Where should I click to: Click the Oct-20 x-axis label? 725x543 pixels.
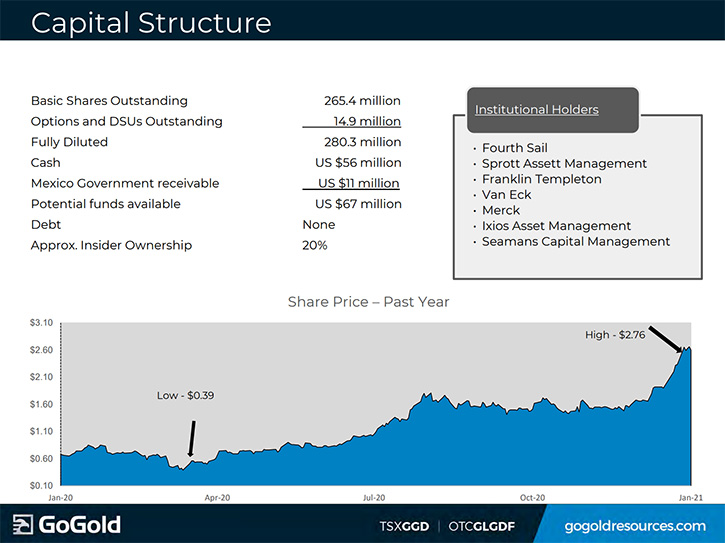coord(533,498)
